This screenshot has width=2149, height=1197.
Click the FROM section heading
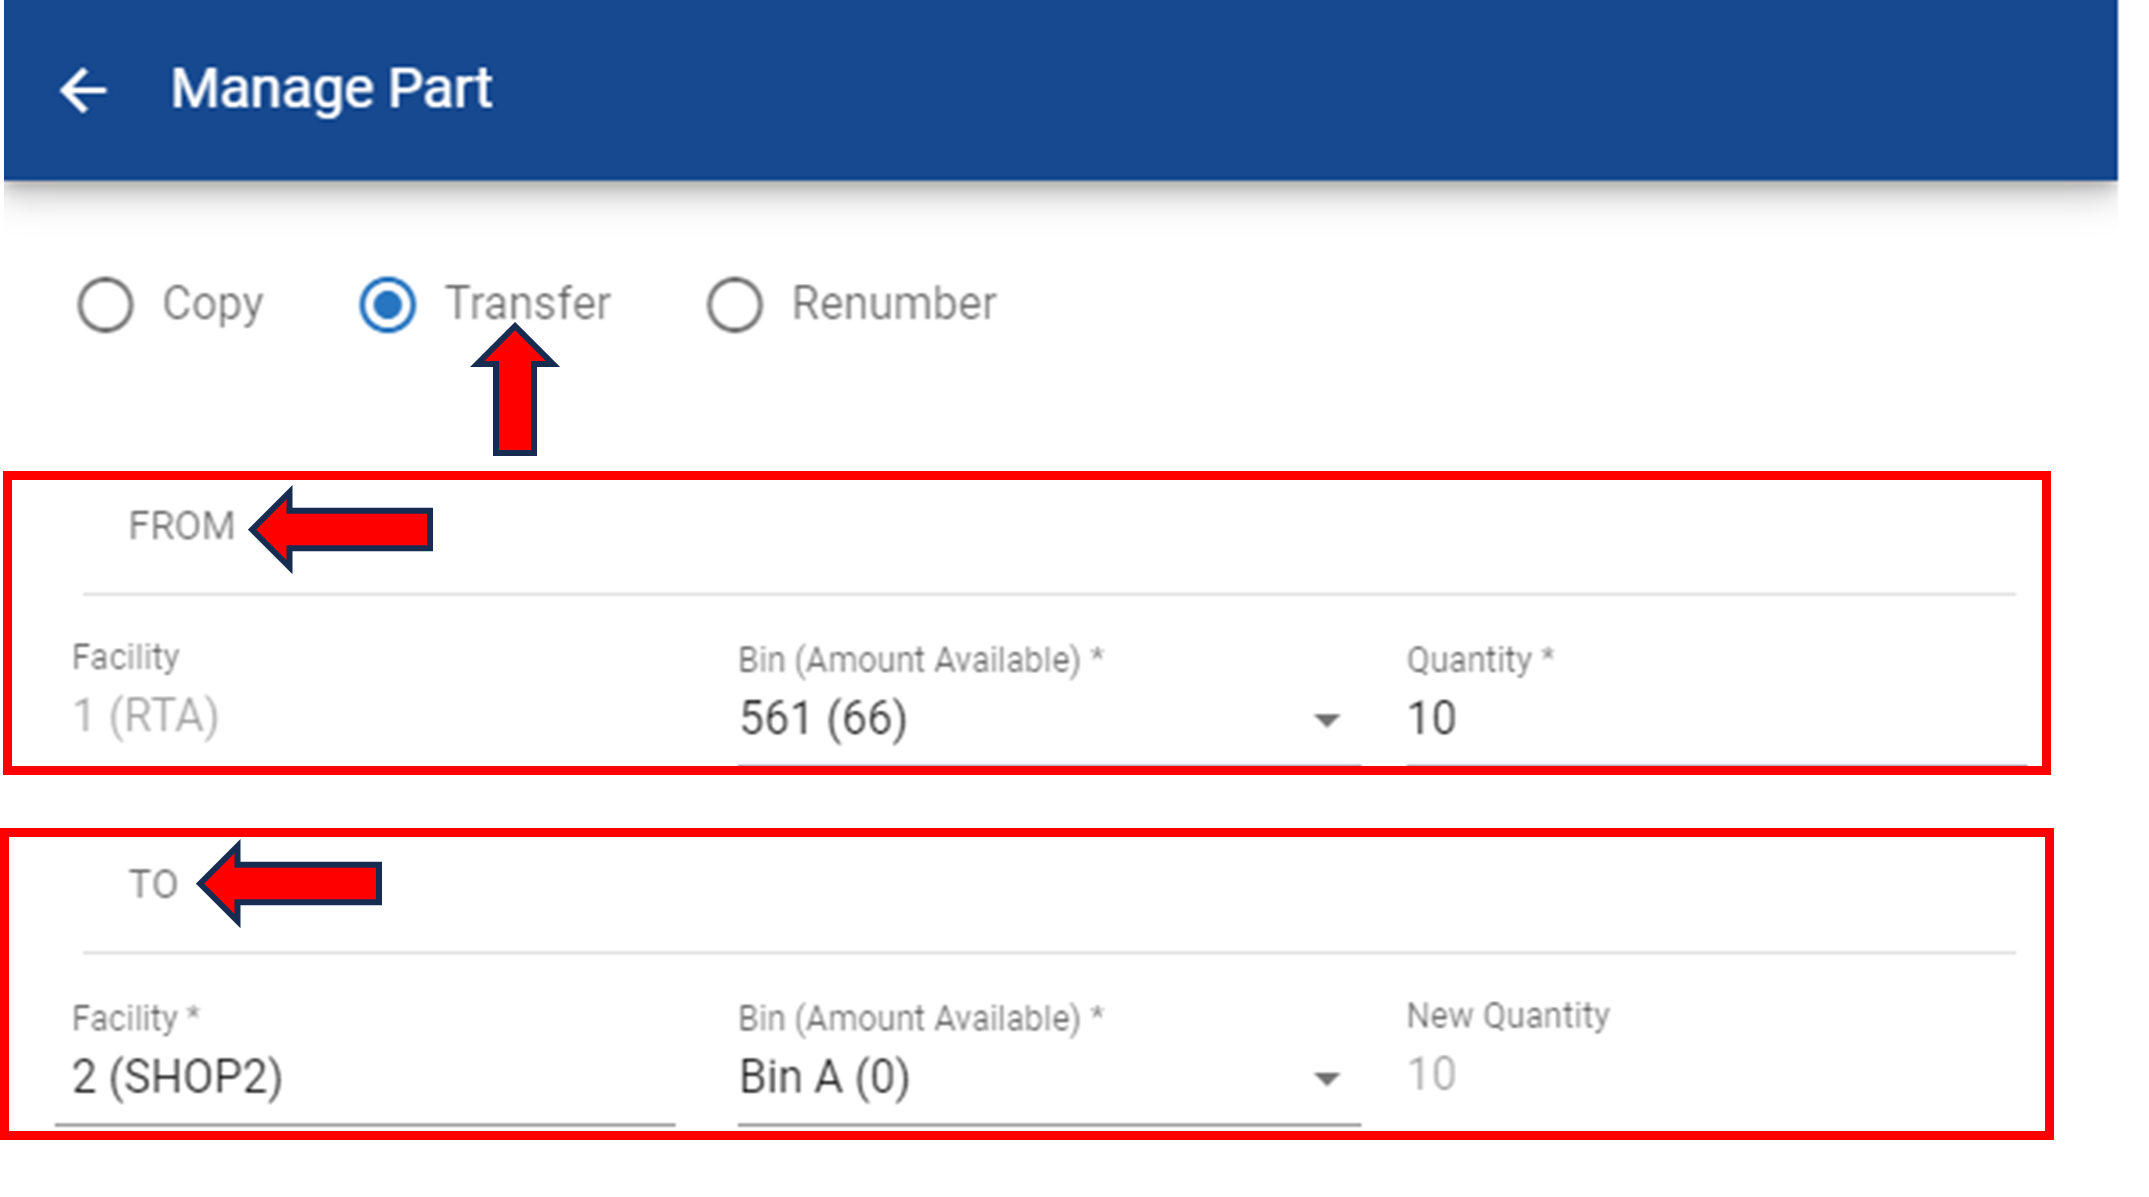pyautogui.click(x=181, y=526)
